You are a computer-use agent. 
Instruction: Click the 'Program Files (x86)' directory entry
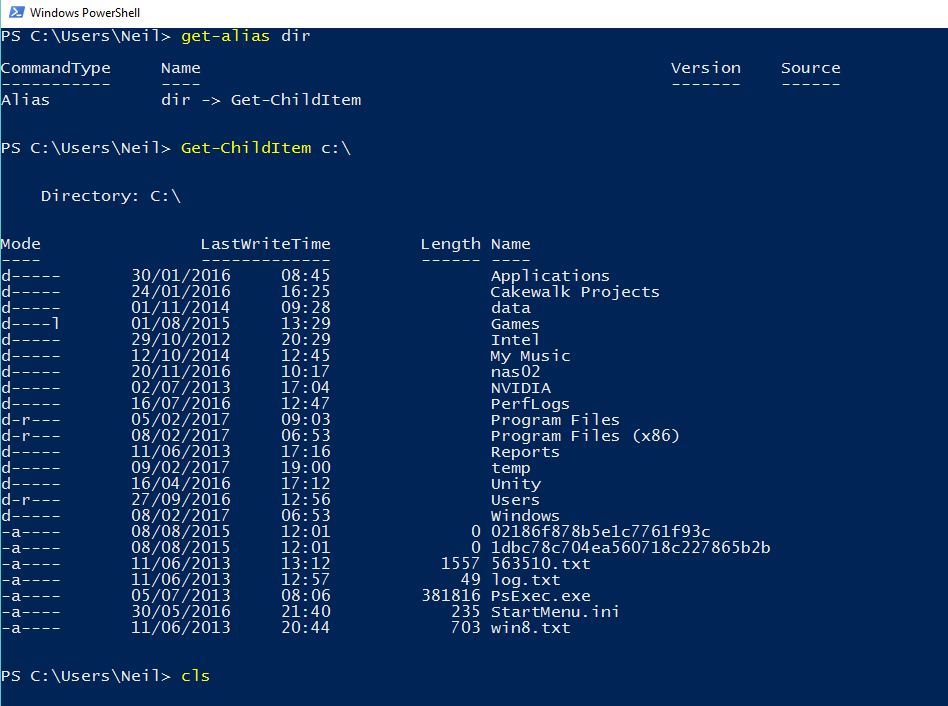click(x=585, y=436)
